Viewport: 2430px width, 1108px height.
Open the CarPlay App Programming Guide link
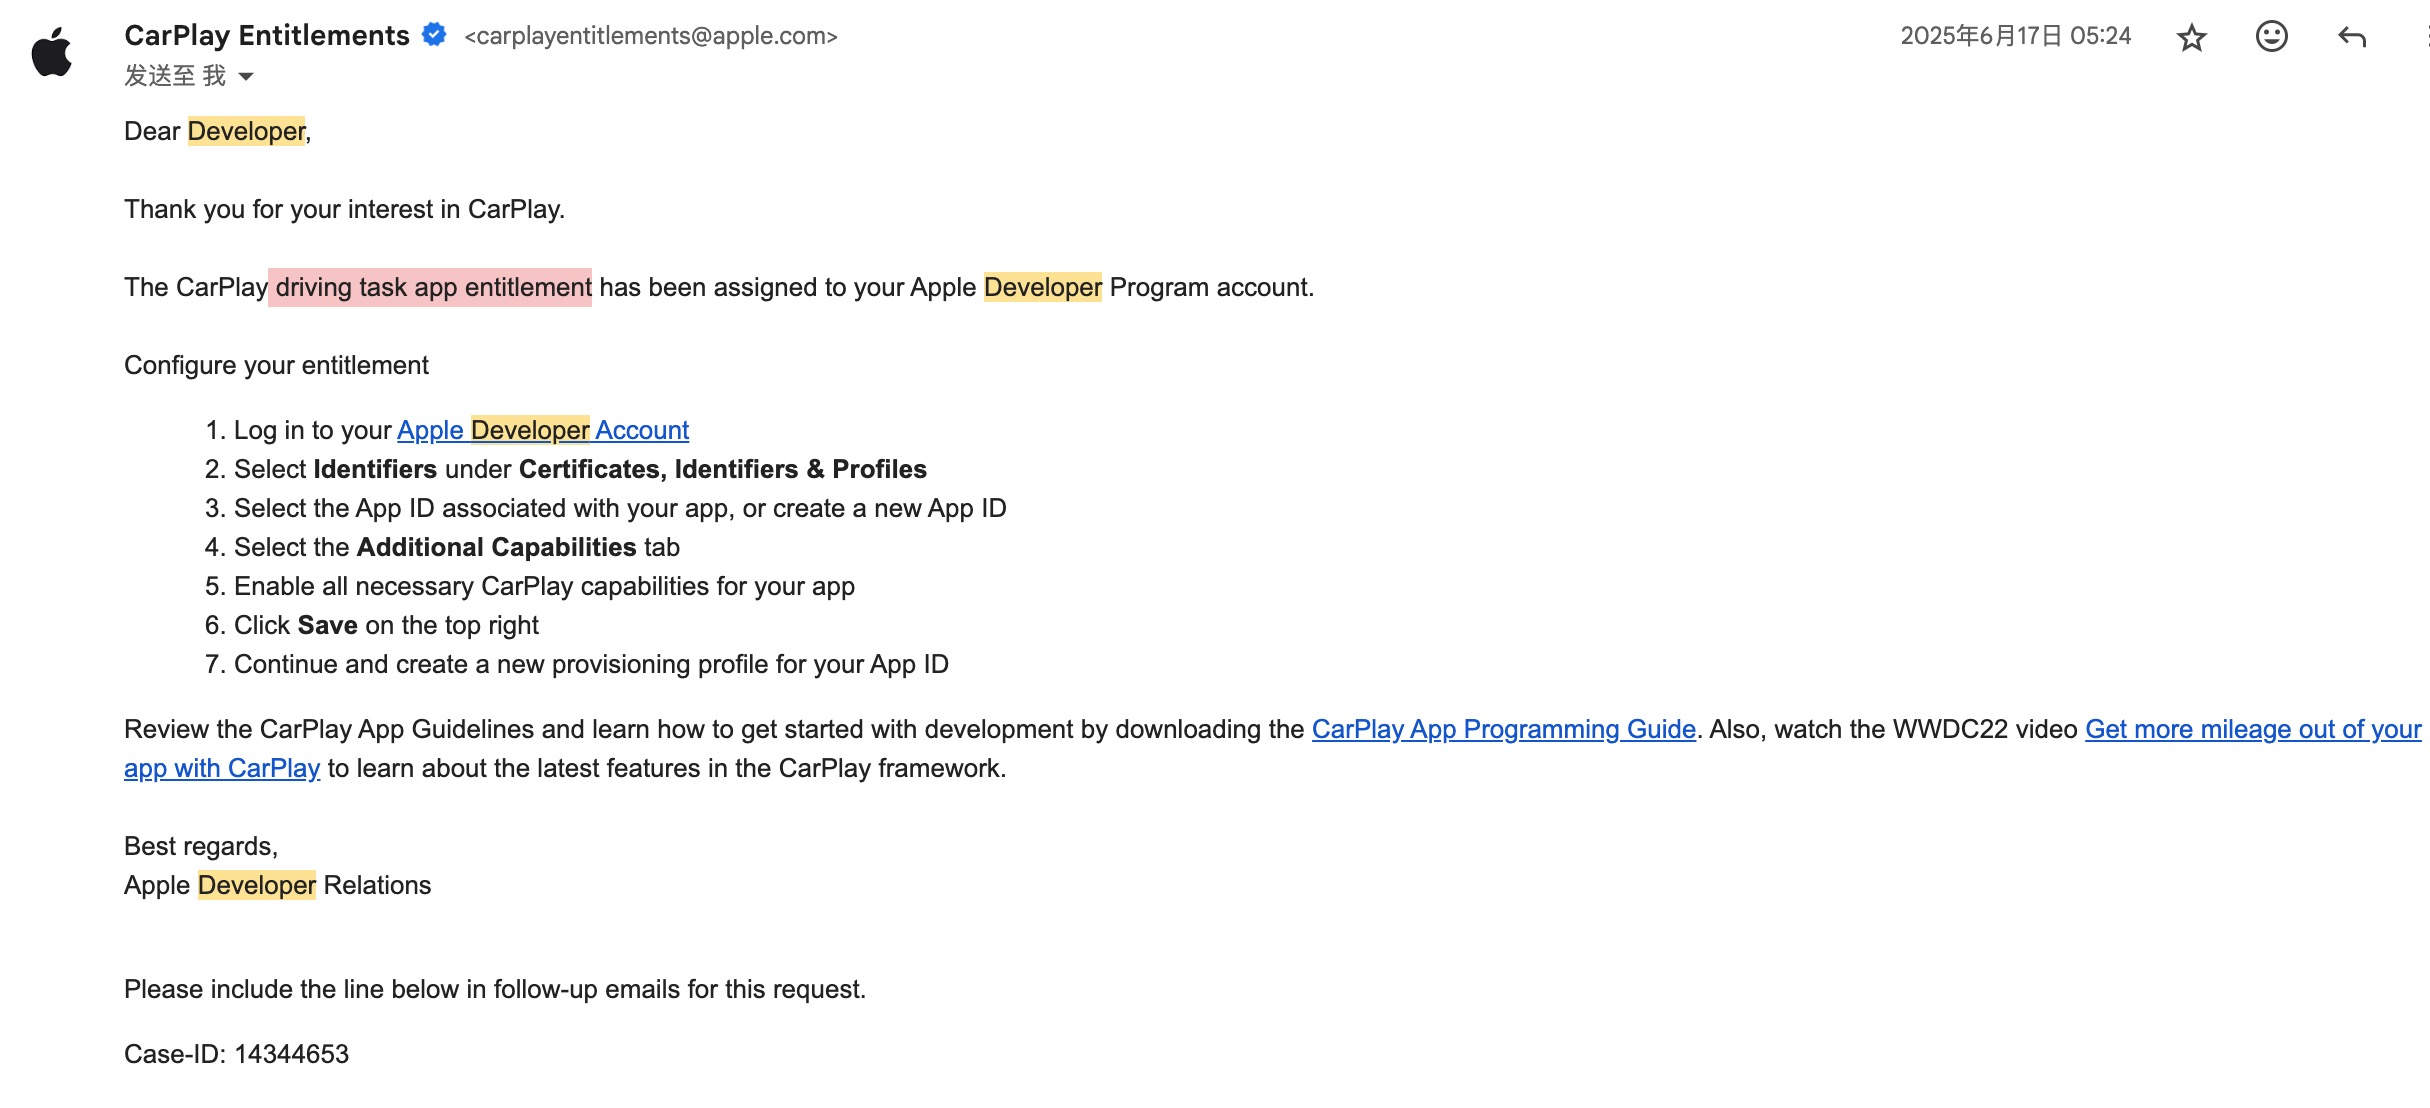click(1503, 729)
